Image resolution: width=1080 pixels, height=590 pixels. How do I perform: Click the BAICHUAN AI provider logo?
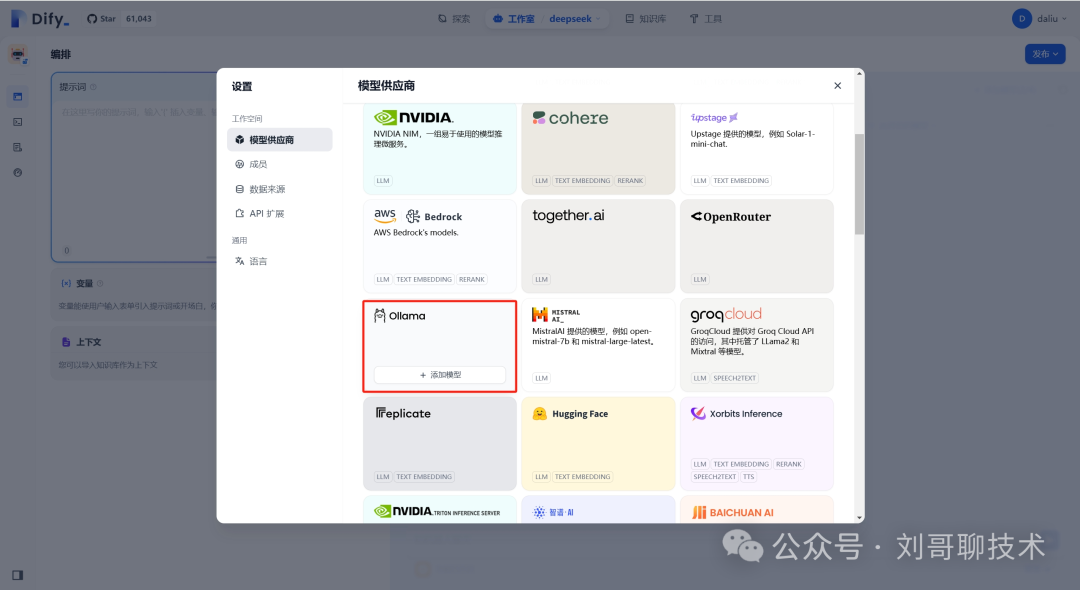(x=732, y=512)
